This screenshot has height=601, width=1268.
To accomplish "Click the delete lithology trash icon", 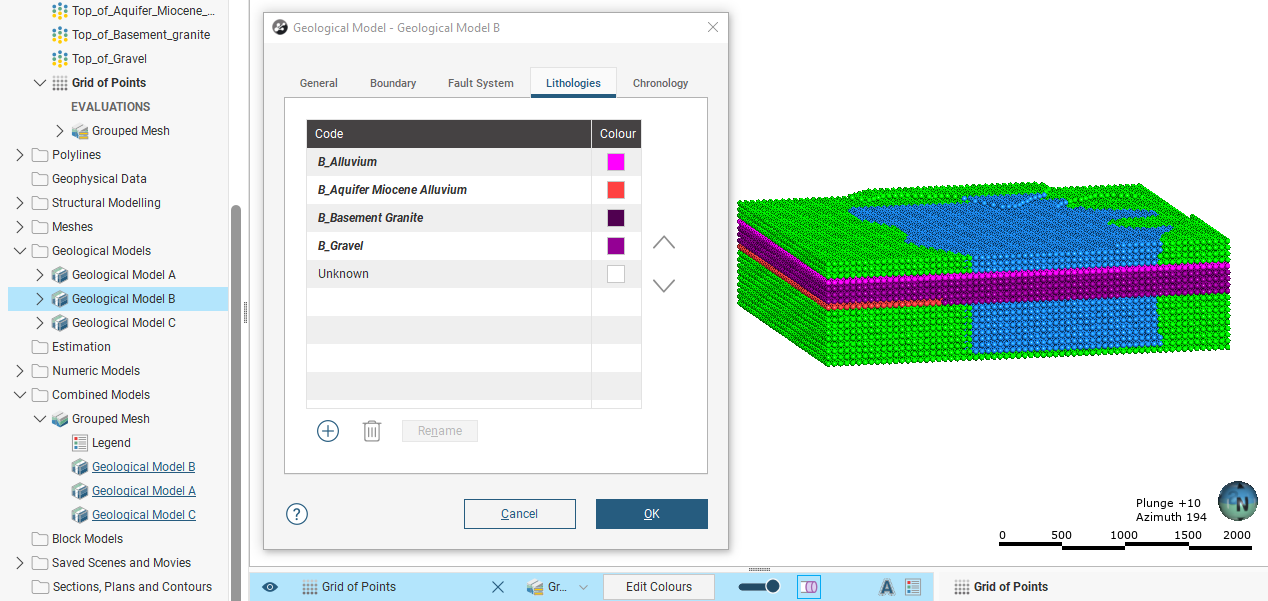I will 372,431.
